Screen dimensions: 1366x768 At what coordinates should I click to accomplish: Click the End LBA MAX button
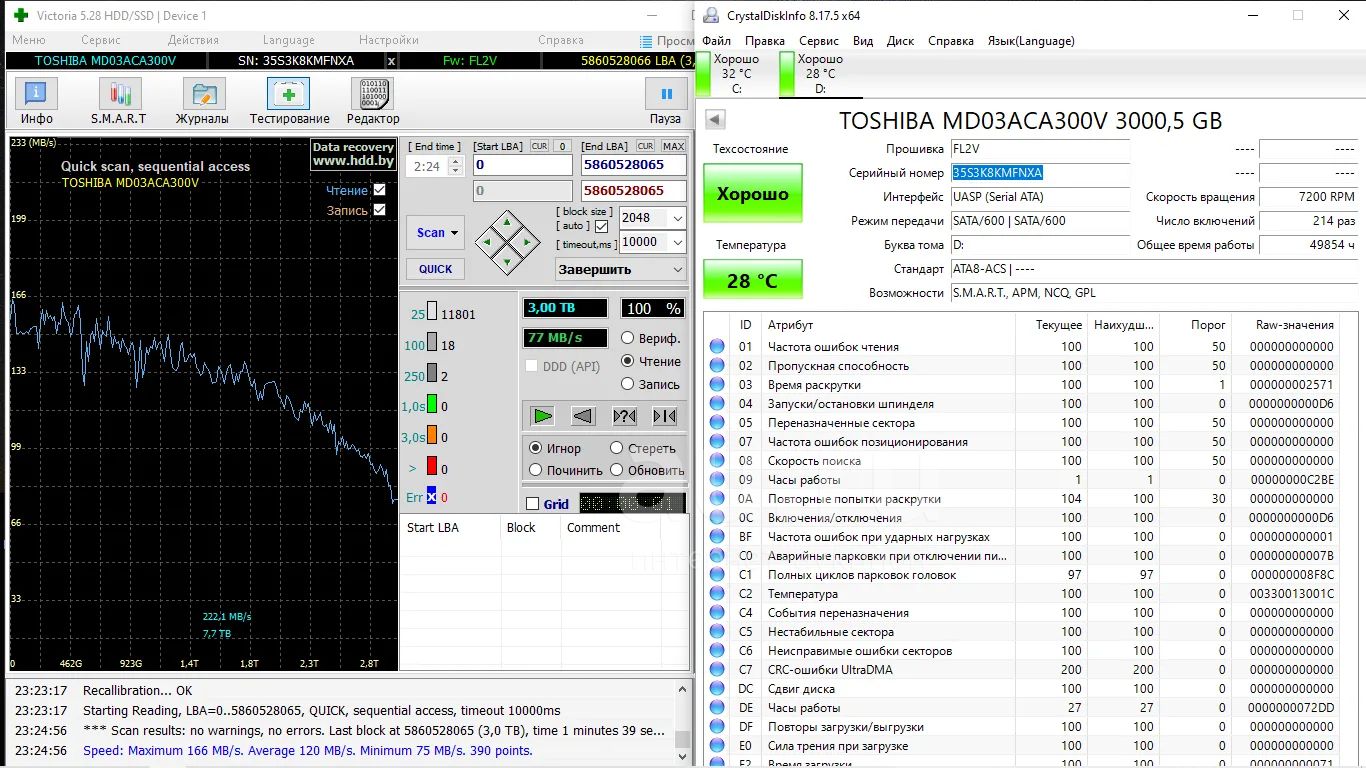674,146
